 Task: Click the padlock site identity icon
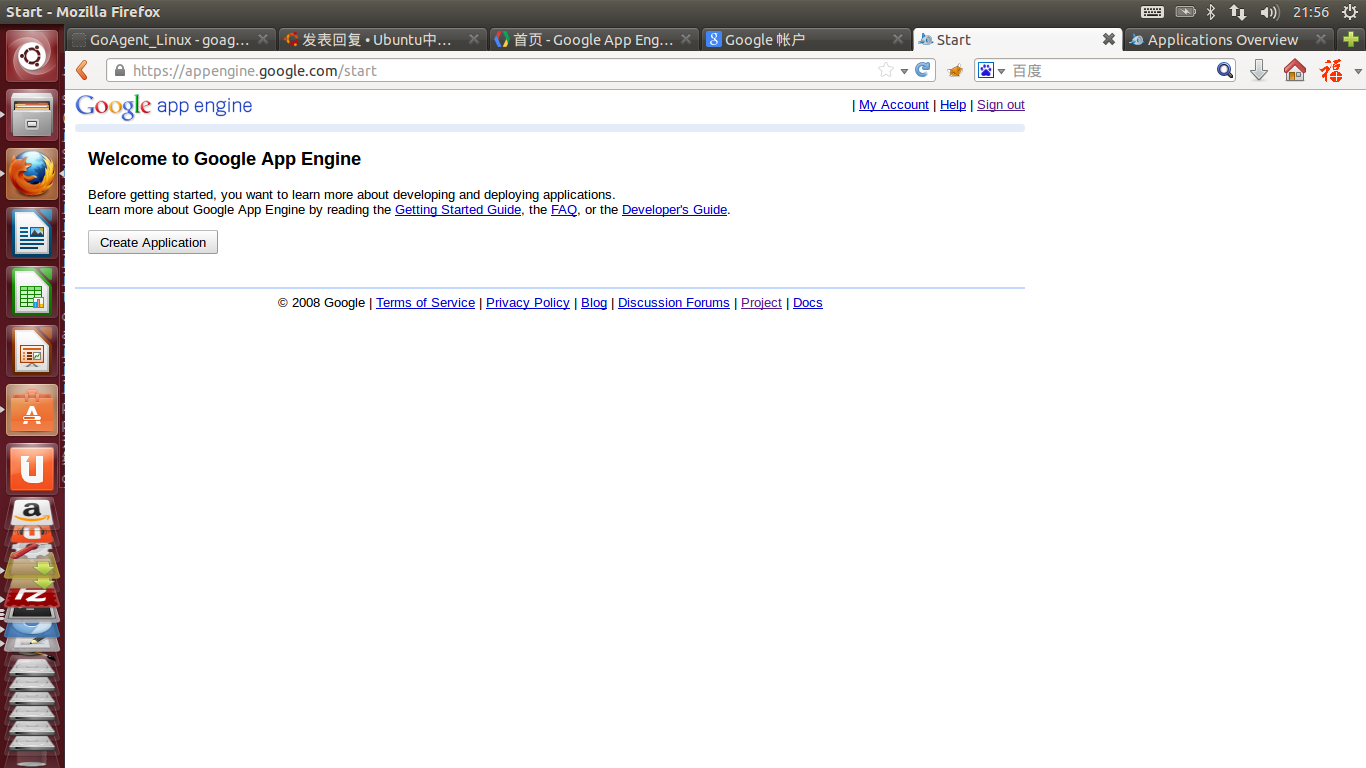(120, 70)
